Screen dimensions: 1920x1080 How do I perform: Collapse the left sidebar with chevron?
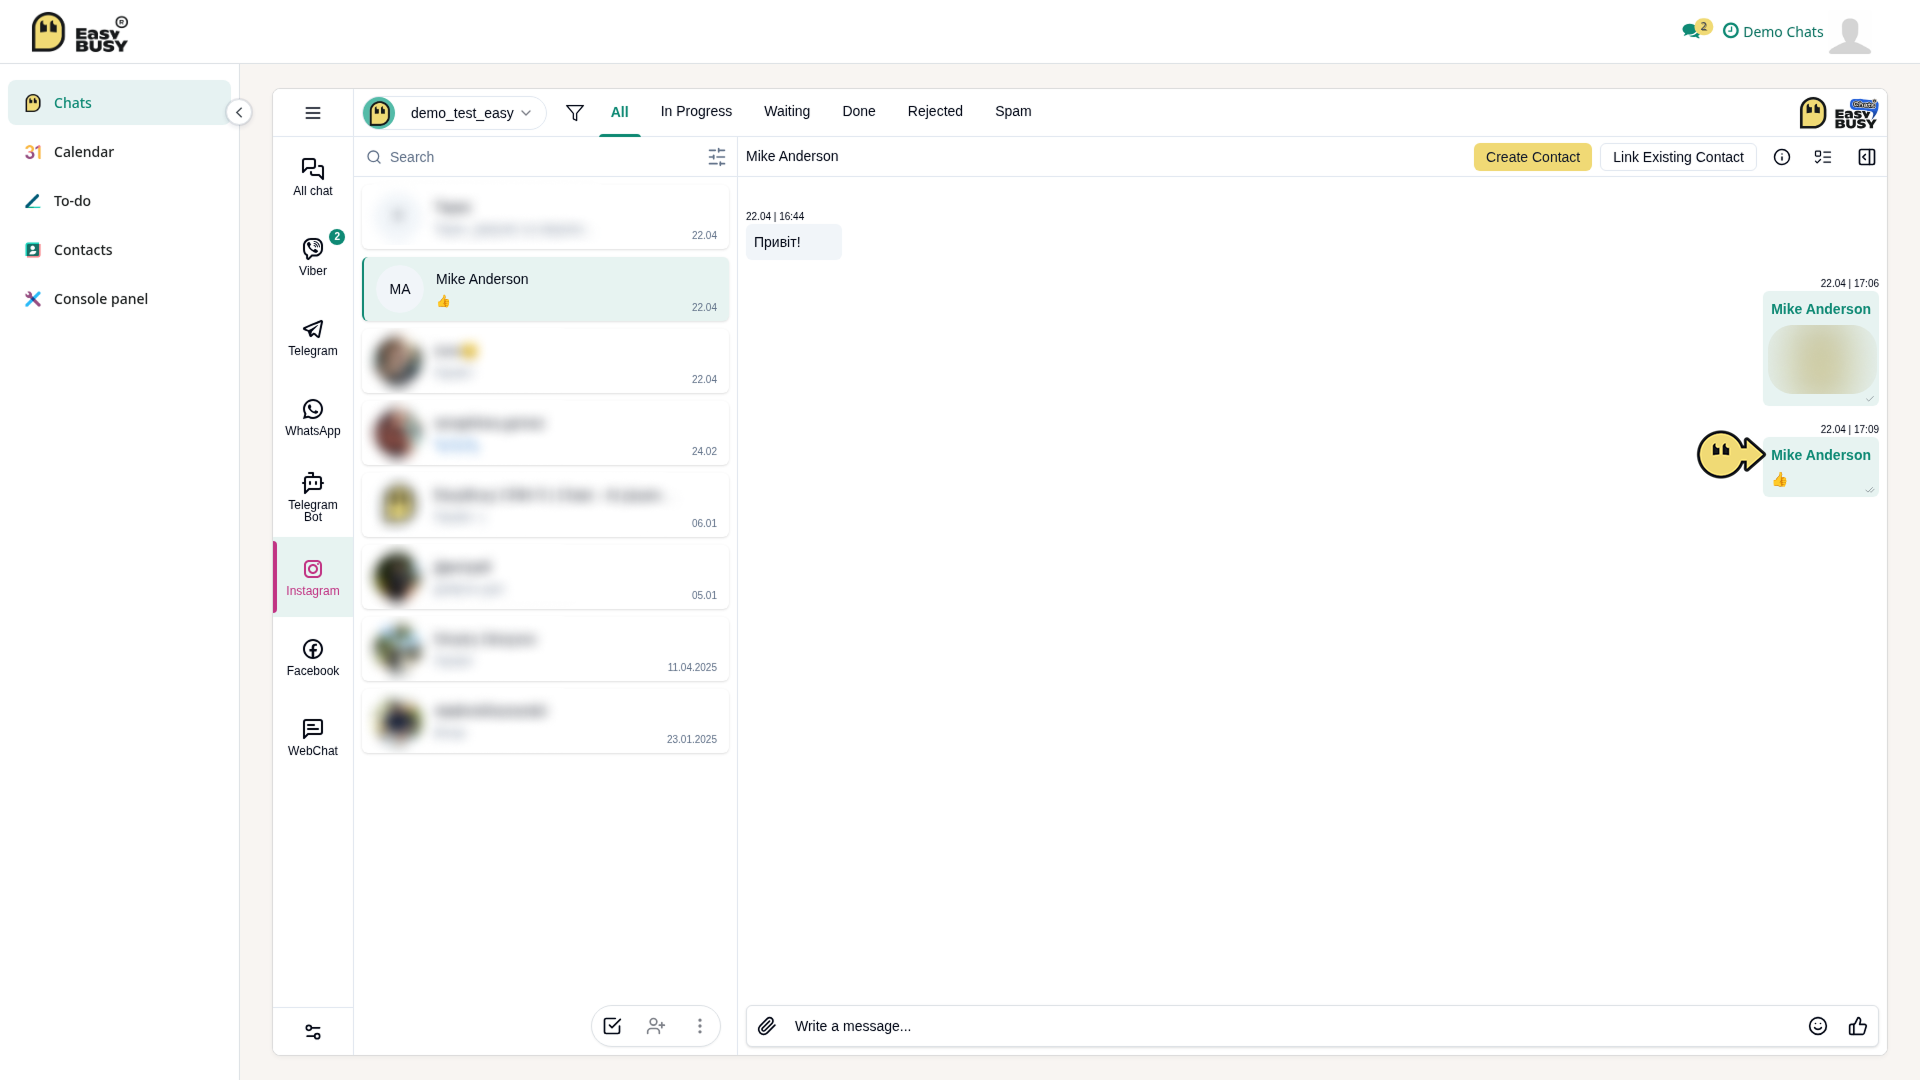[239, 112]
